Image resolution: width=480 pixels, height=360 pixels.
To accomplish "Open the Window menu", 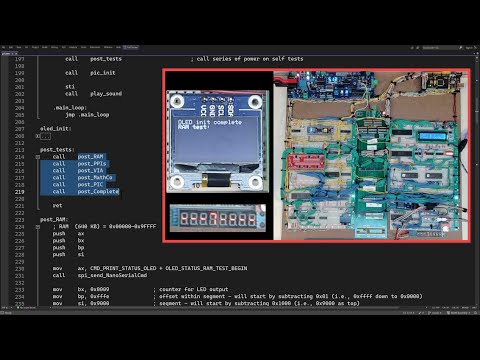I will [x=108, y=47].
